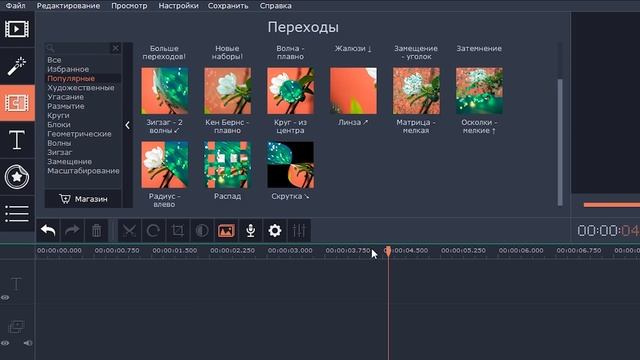
Task: Click the titles track T icon
Action: (16, 283)
